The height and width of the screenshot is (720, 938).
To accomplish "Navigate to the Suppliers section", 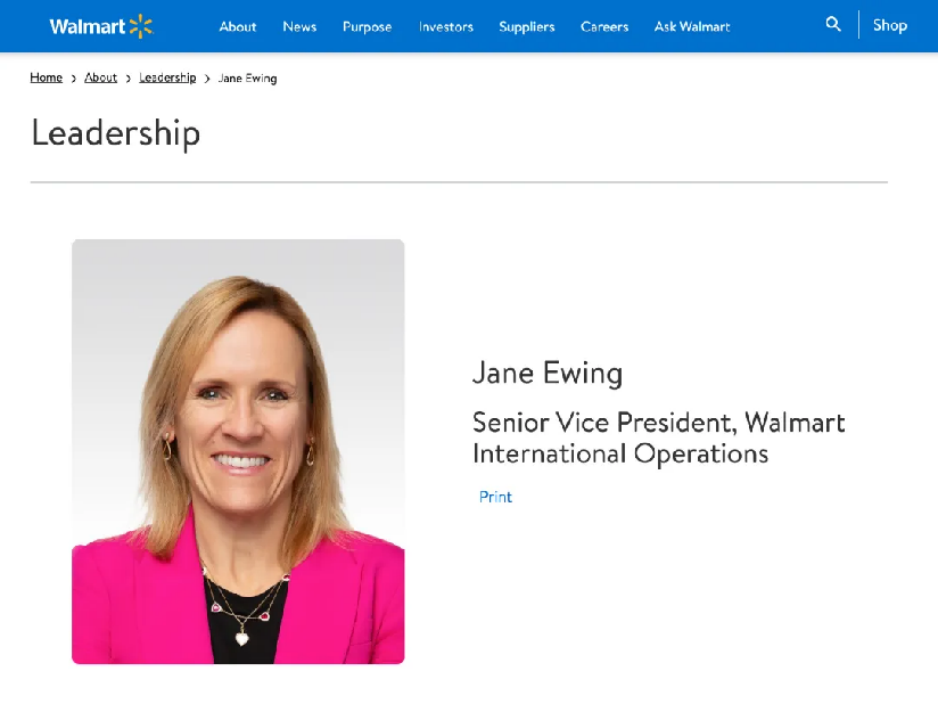I will tap(526, 27).
